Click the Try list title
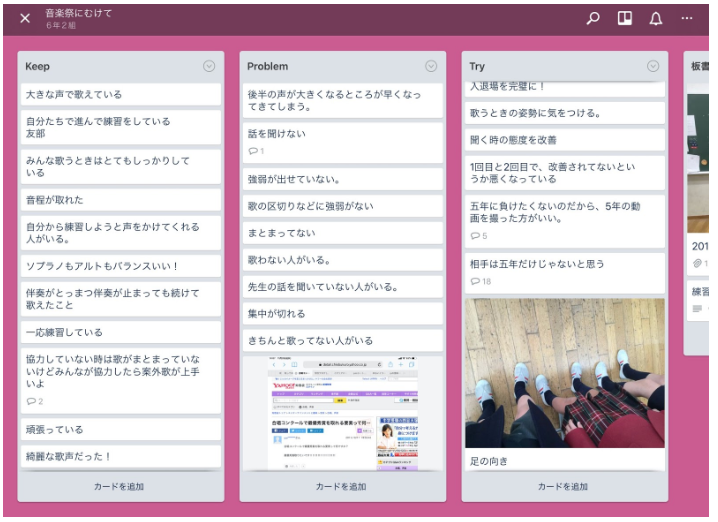The image size is (718, 522). click(477, 66)
